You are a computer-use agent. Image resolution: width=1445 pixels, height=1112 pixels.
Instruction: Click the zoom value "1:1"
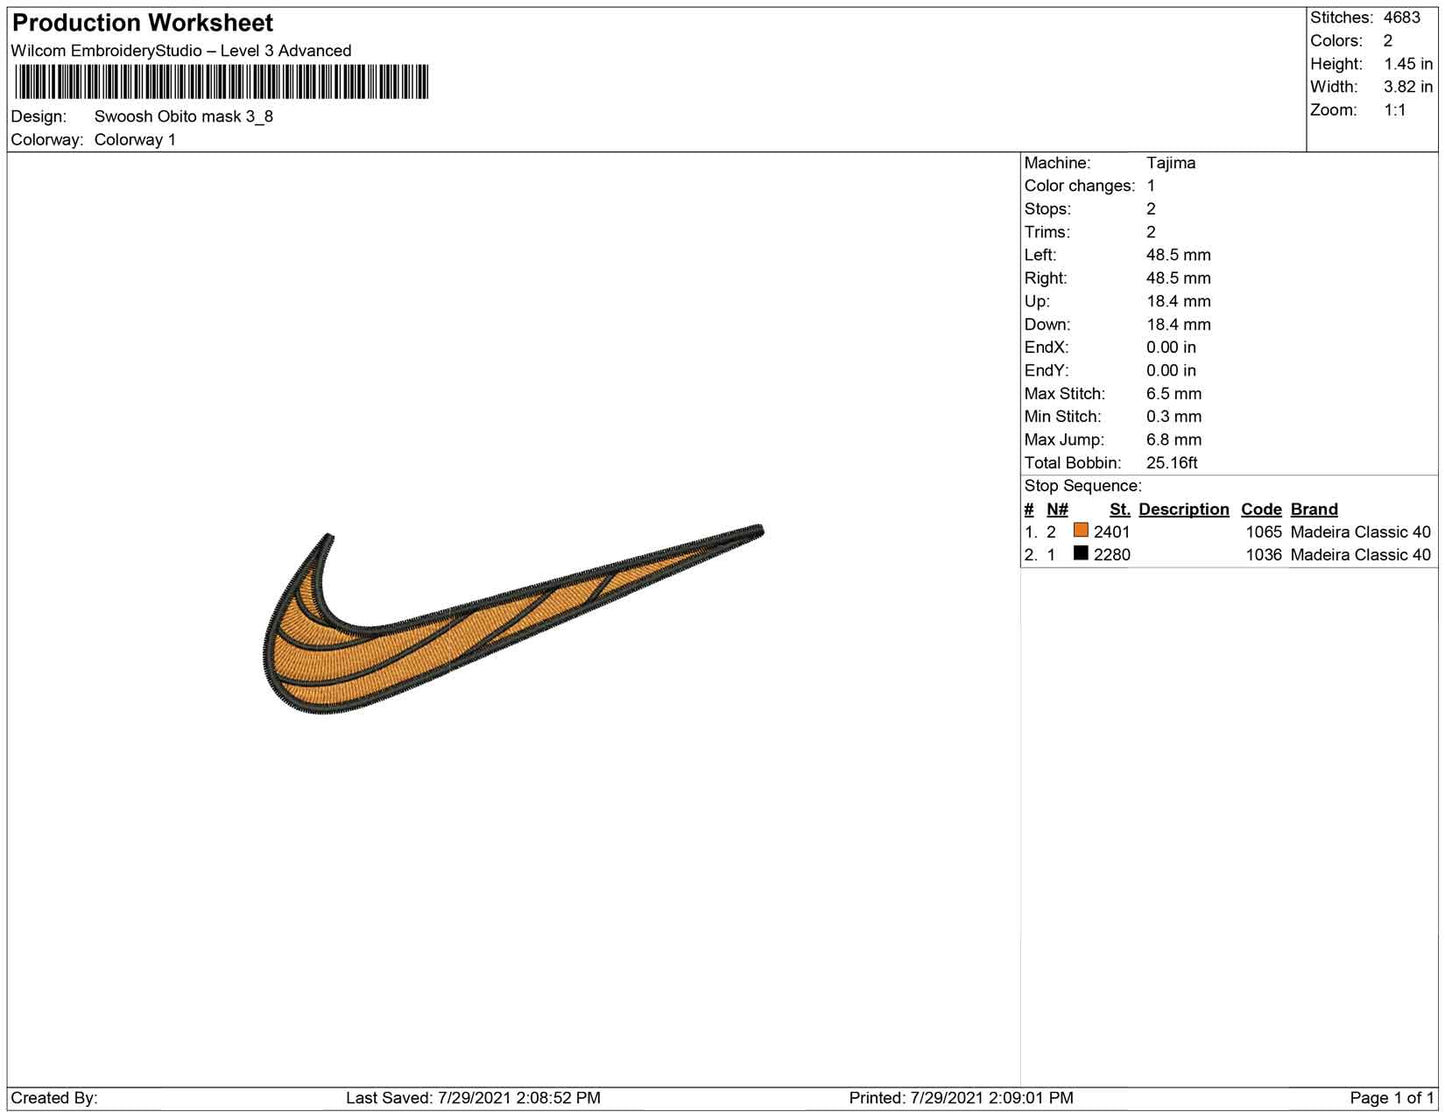[x=1395, y=110]
